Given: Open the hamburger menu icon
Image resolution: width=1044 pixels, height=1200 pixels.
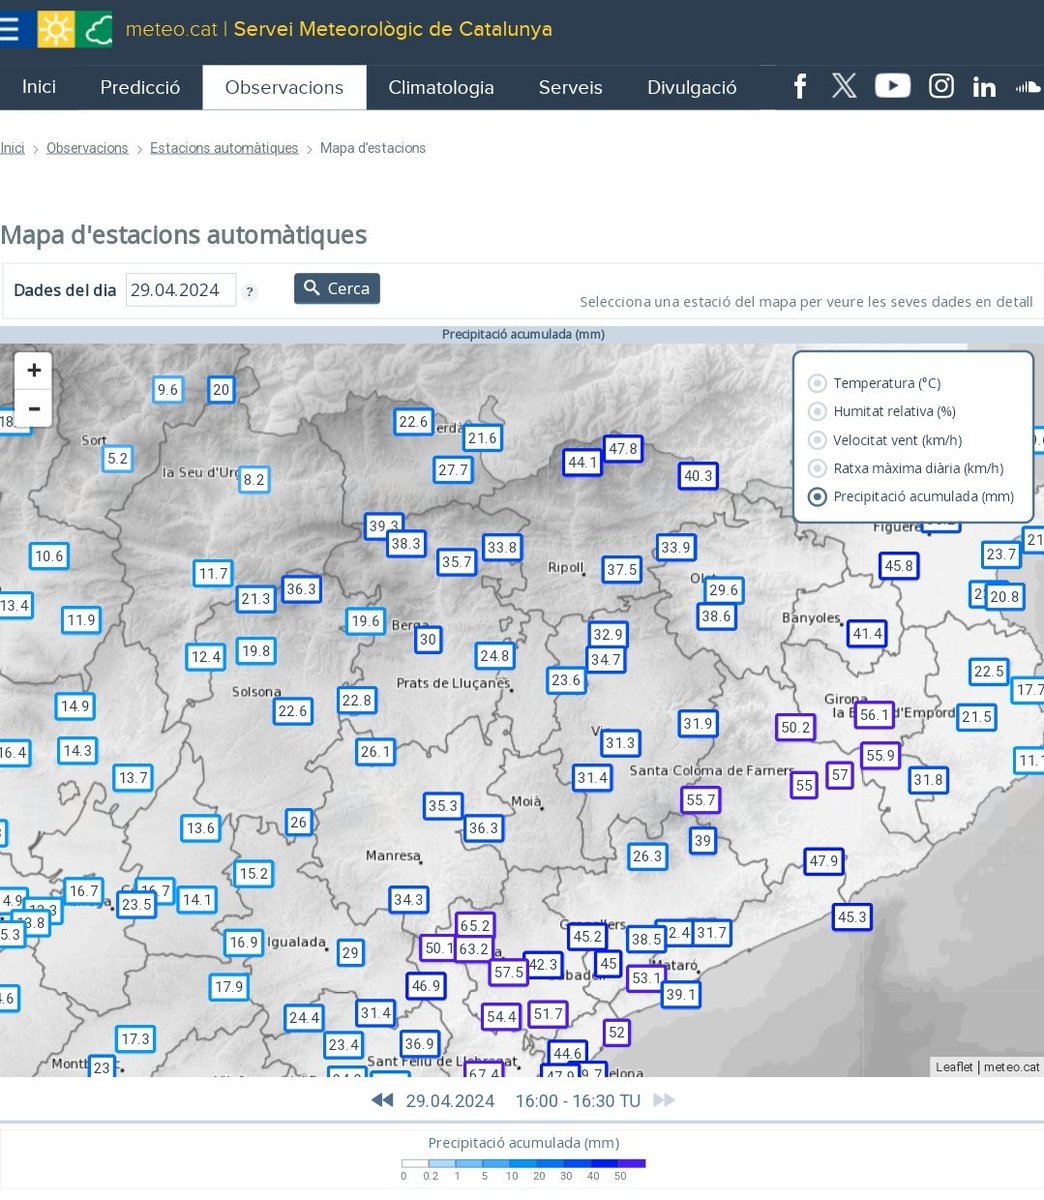Looking at the screenshot, I should (x=9, y=29).
